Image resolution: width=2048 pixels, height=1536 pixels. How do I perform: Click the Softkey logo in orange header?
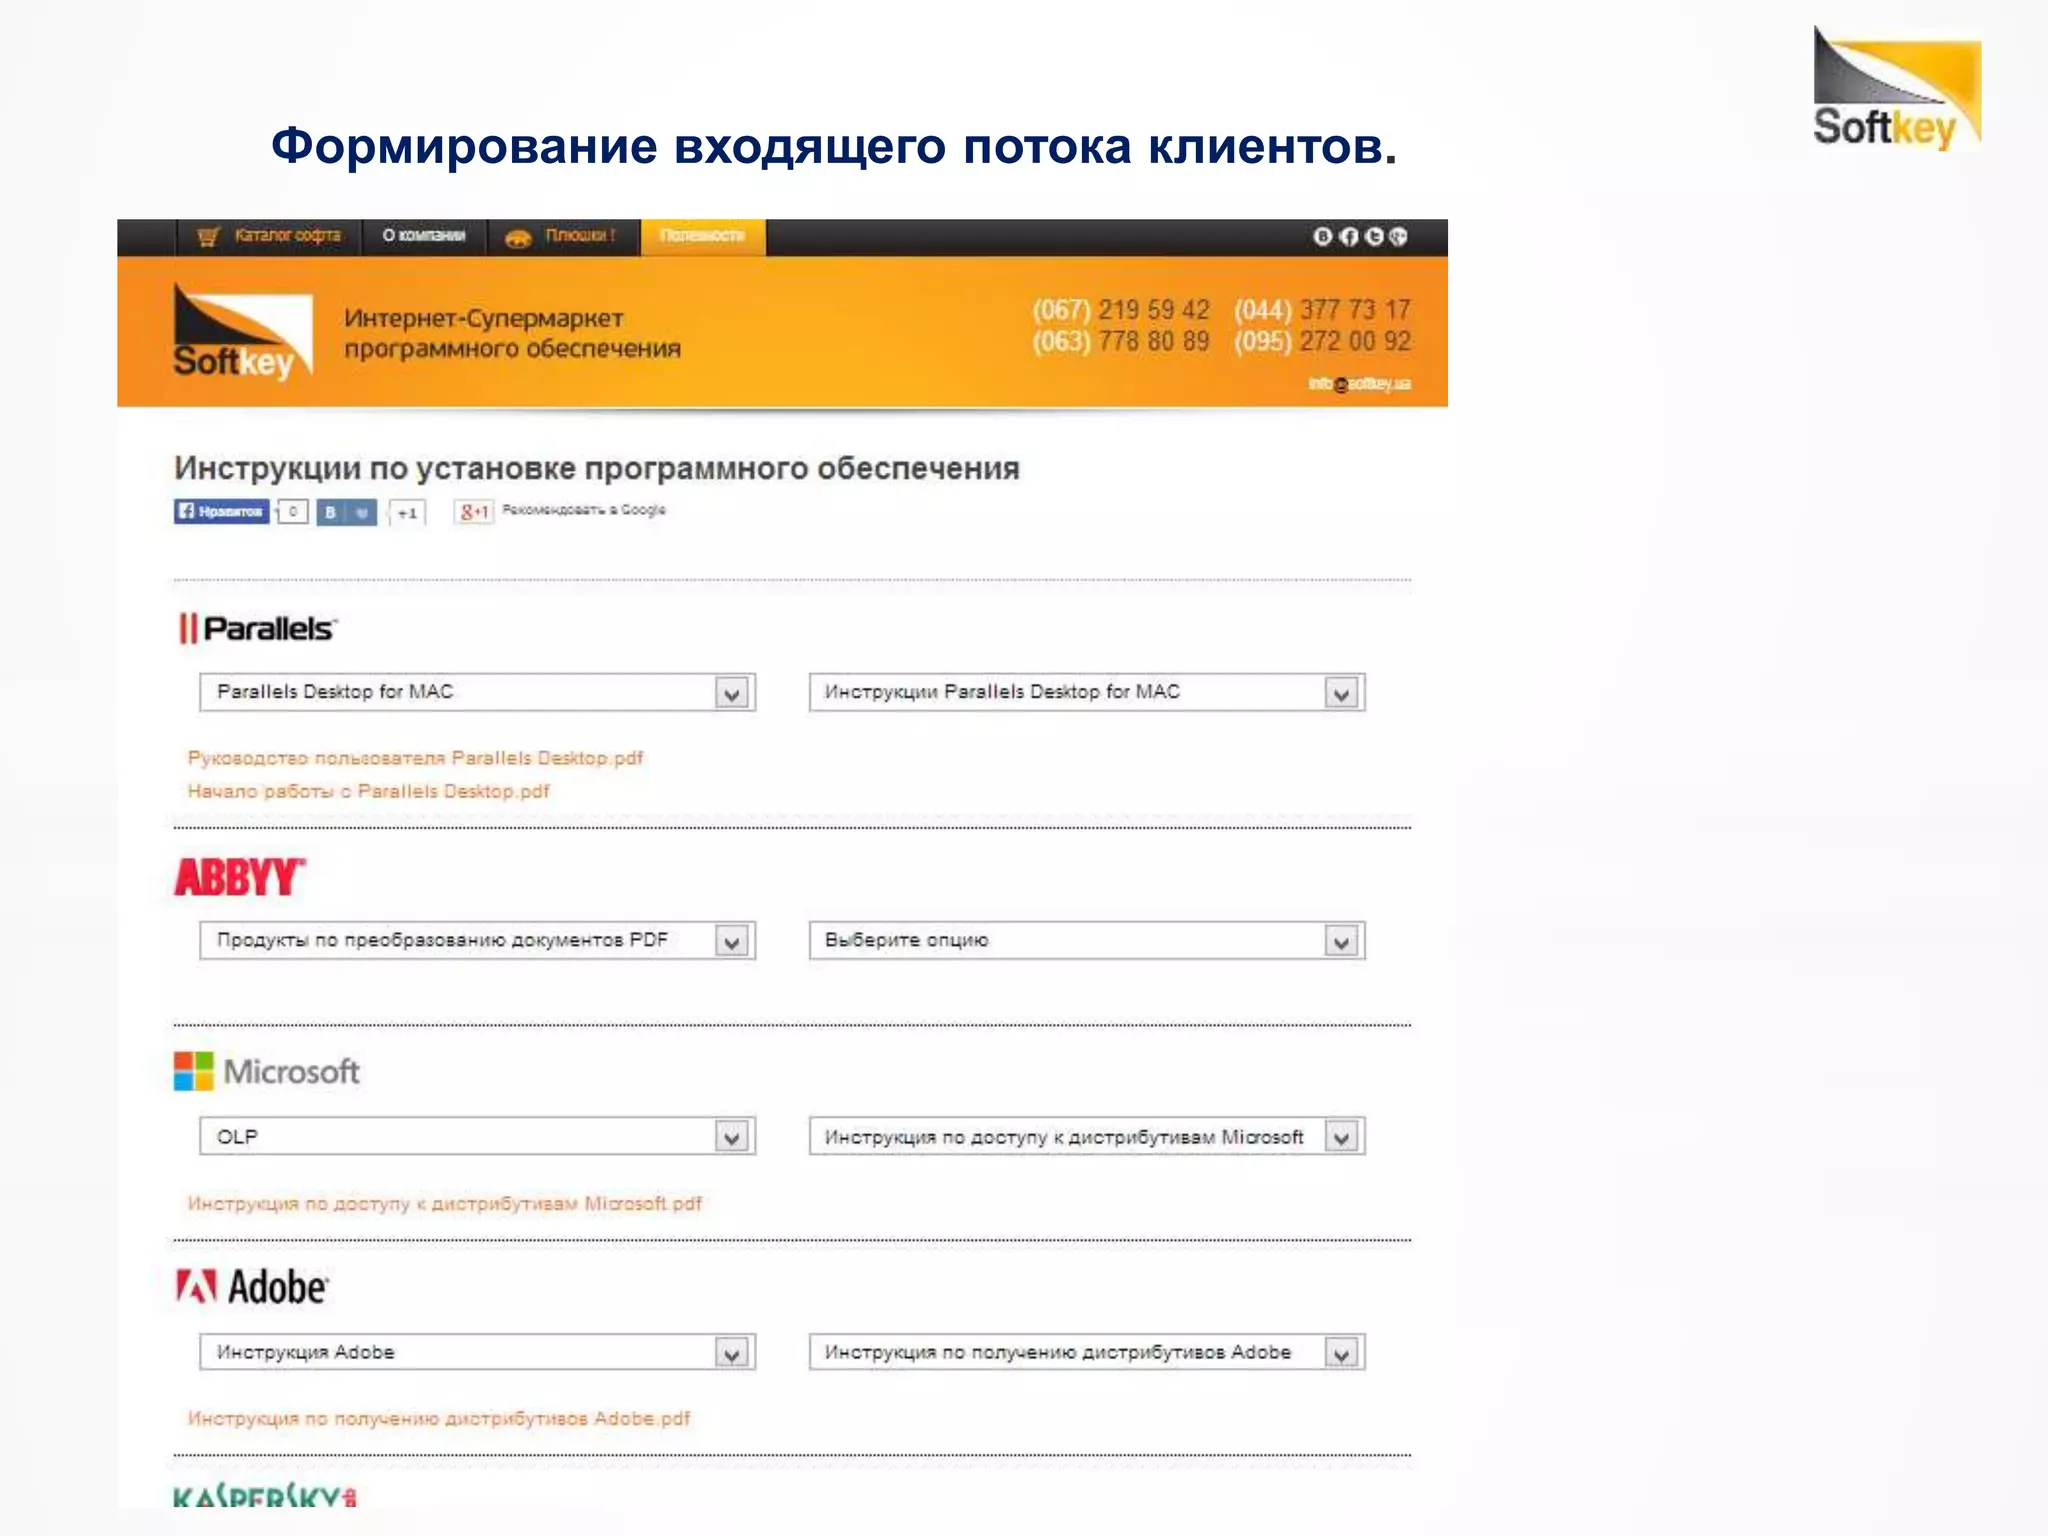click(x=242, y=332)
